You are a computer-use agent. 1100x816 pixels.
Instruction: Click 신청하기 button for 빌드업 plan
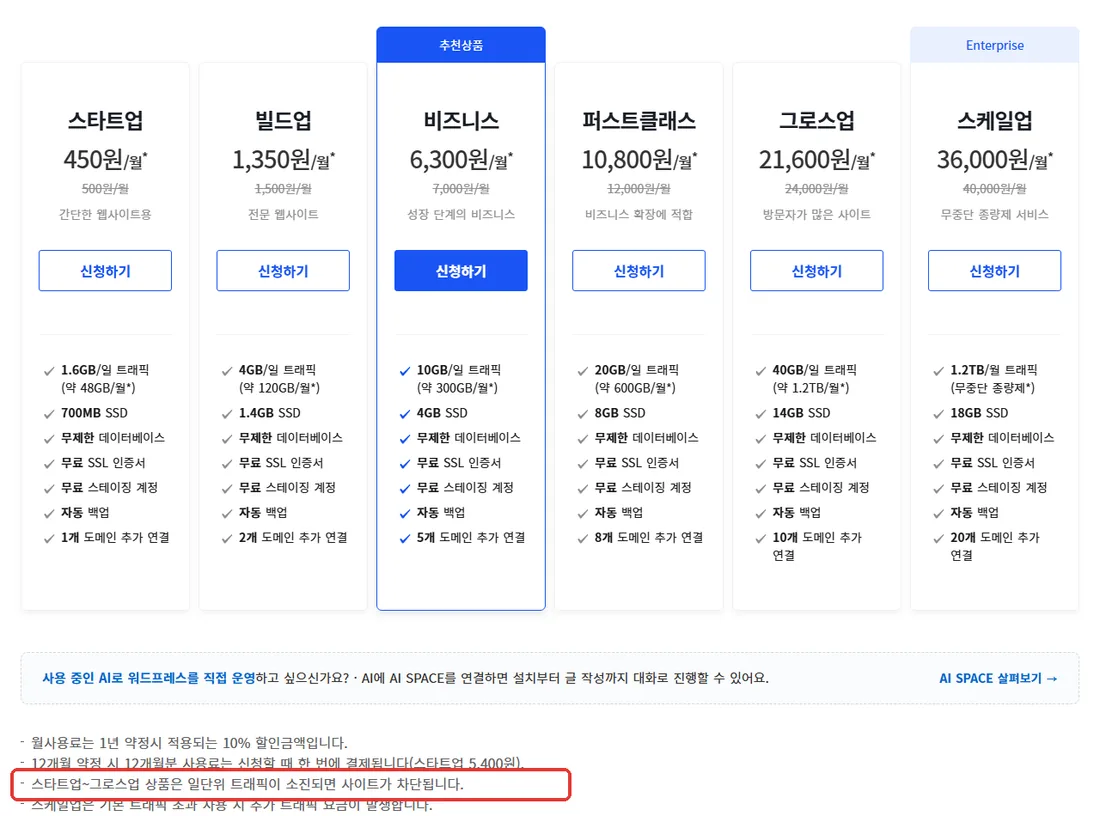click(x=283, y=271)
